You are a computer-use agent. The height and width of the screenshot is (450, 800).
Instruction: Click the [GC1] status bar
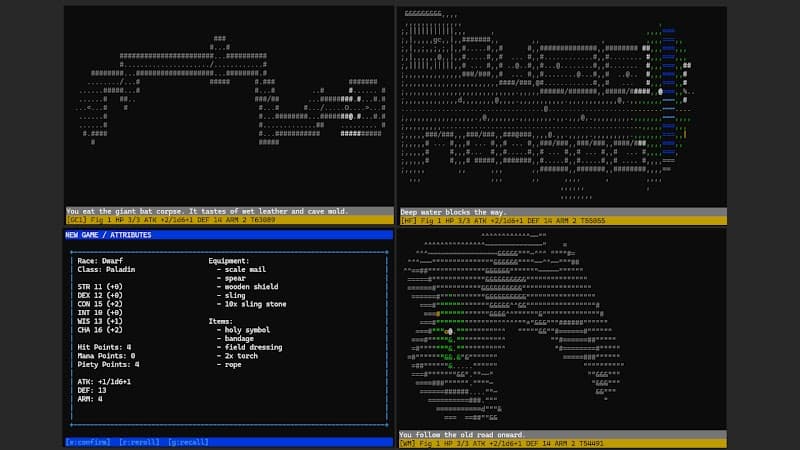click(x=230, y=220)
